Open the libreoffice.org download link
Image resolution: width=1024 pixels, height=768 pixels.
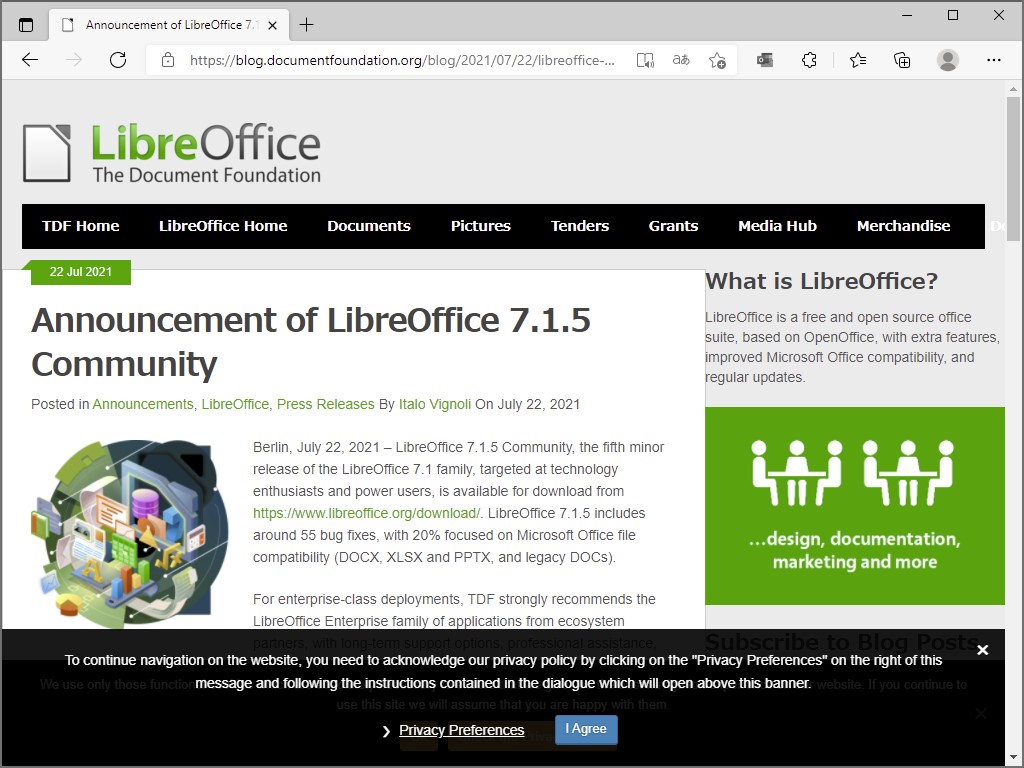[x=365, y=513]
